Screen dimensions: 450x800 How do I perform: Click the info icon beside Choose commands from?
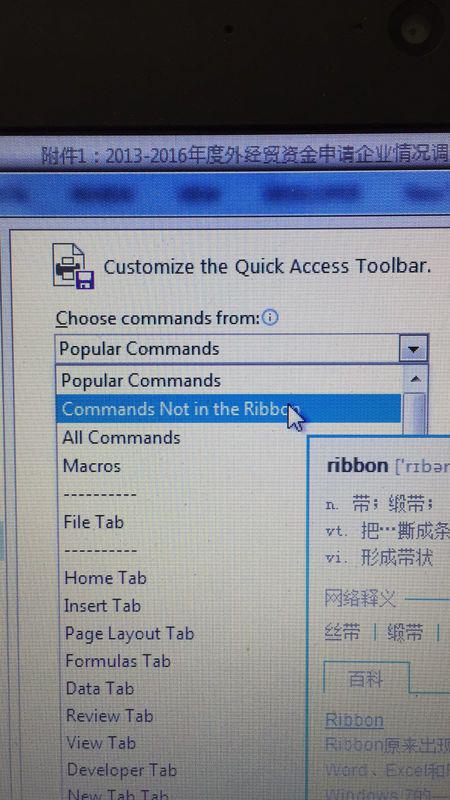pos(270,318)
